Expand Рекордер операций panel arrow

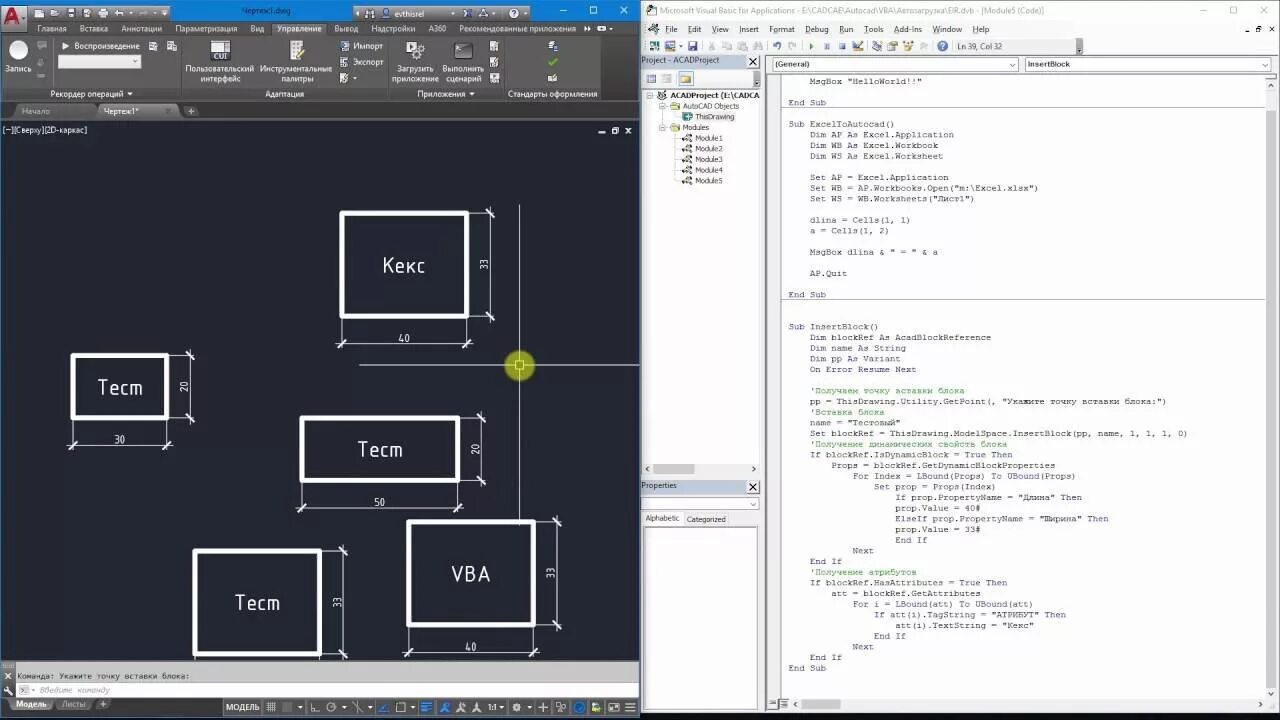[130, 94]
